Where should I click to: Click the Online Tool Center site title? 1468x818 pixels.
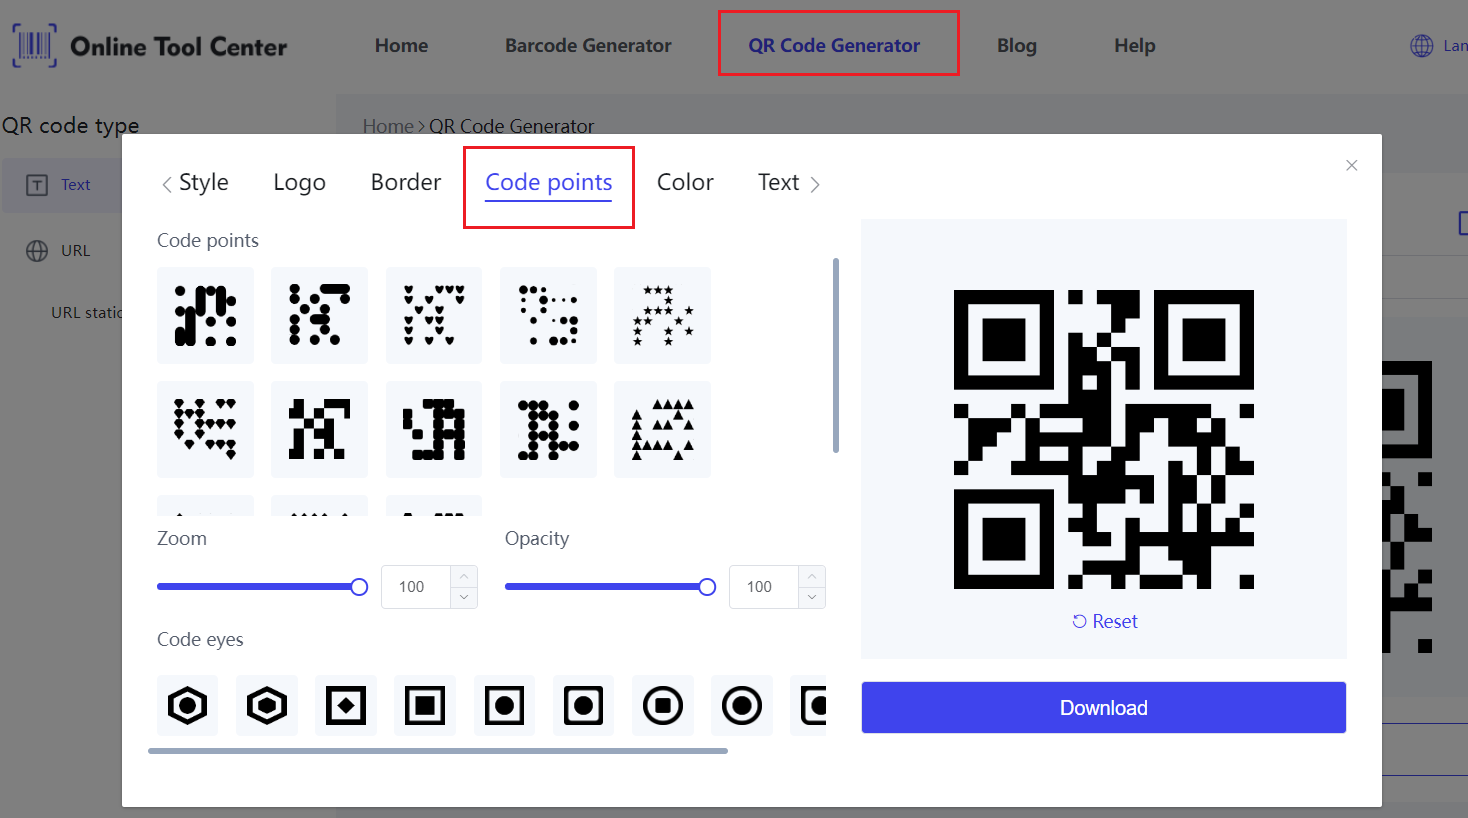coord(178,46)
